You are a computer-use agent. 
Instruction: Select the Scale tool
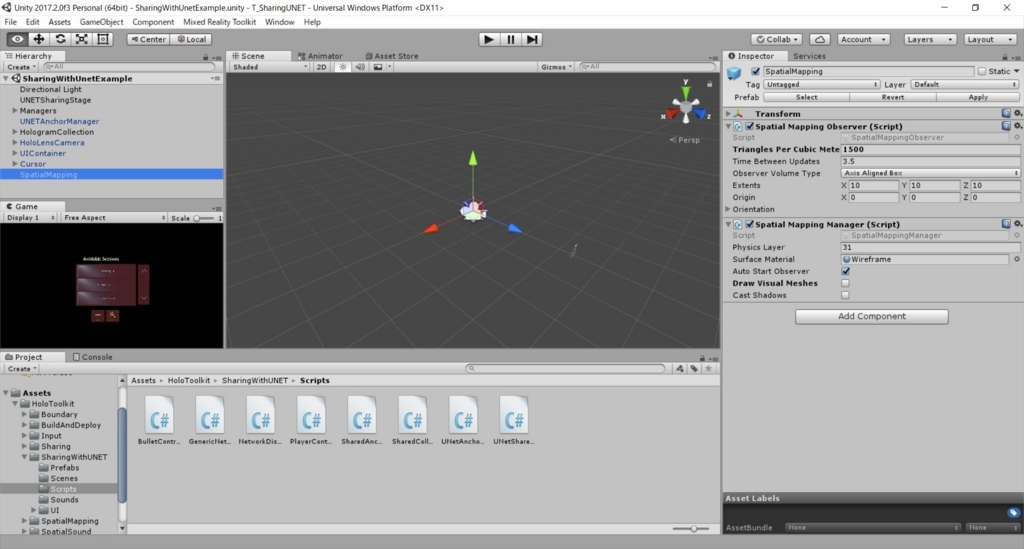(x=82, y=39)
